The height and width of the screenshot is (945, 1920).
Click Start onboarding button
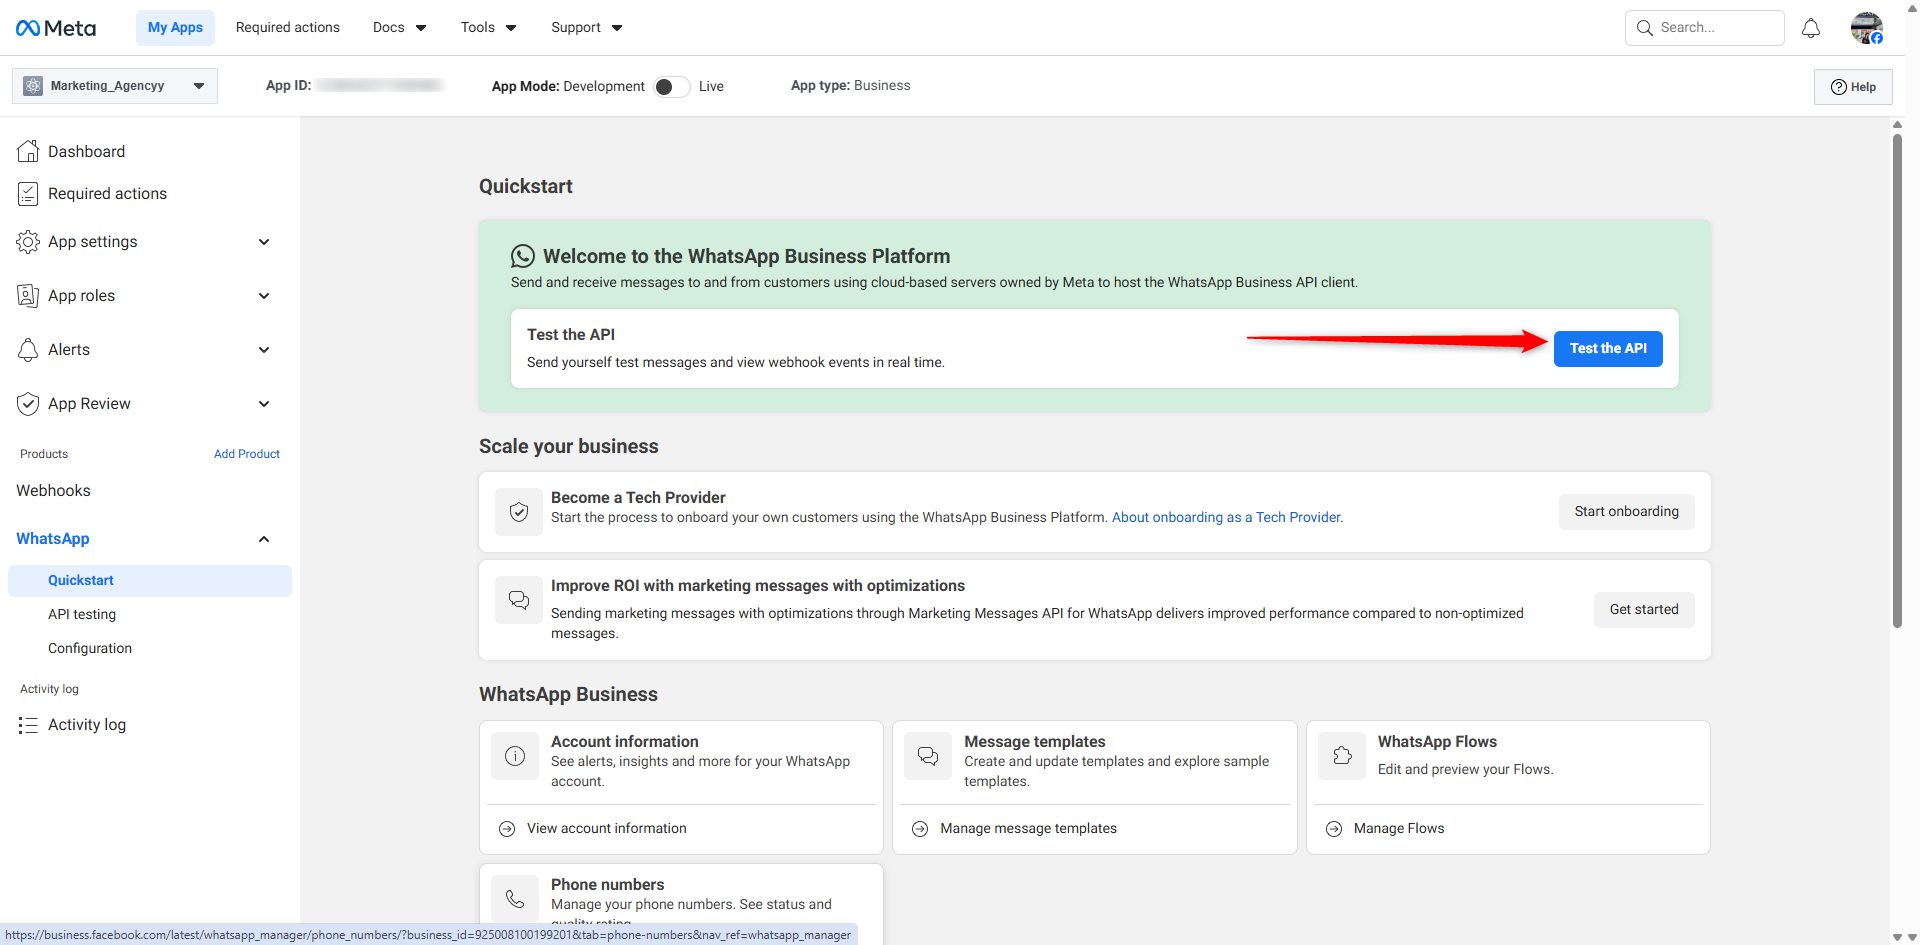point(1627,512)
